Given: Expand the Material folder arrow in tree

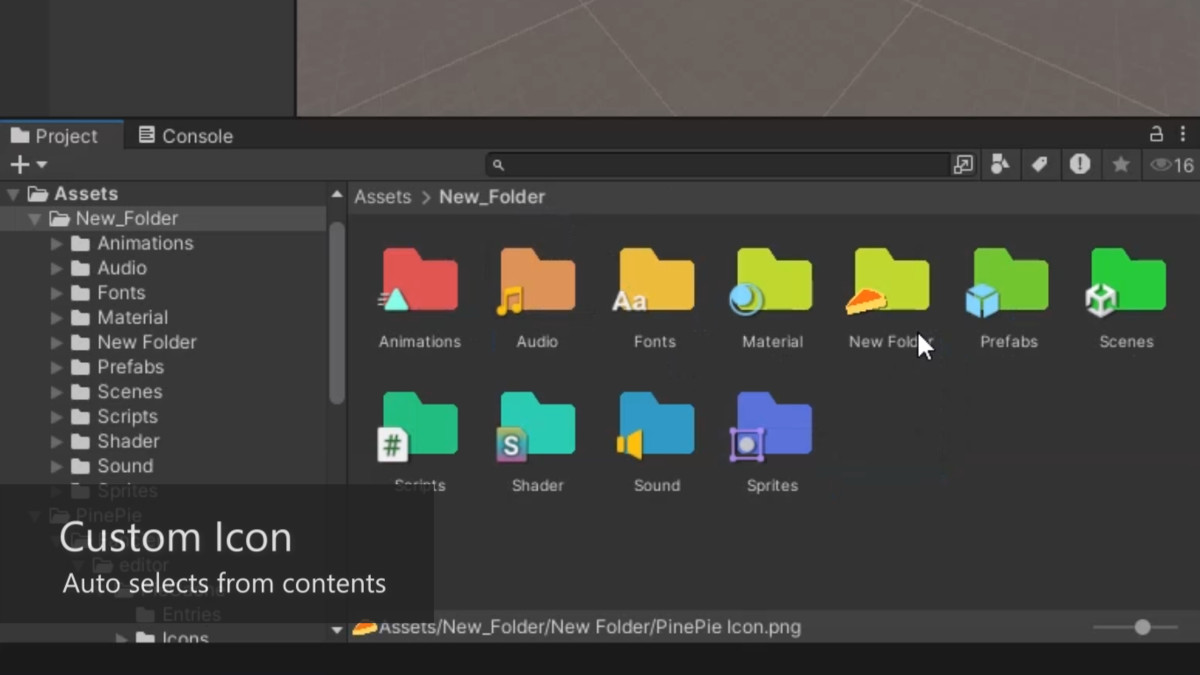Looking at the screenshot, I should pos(57,318).
